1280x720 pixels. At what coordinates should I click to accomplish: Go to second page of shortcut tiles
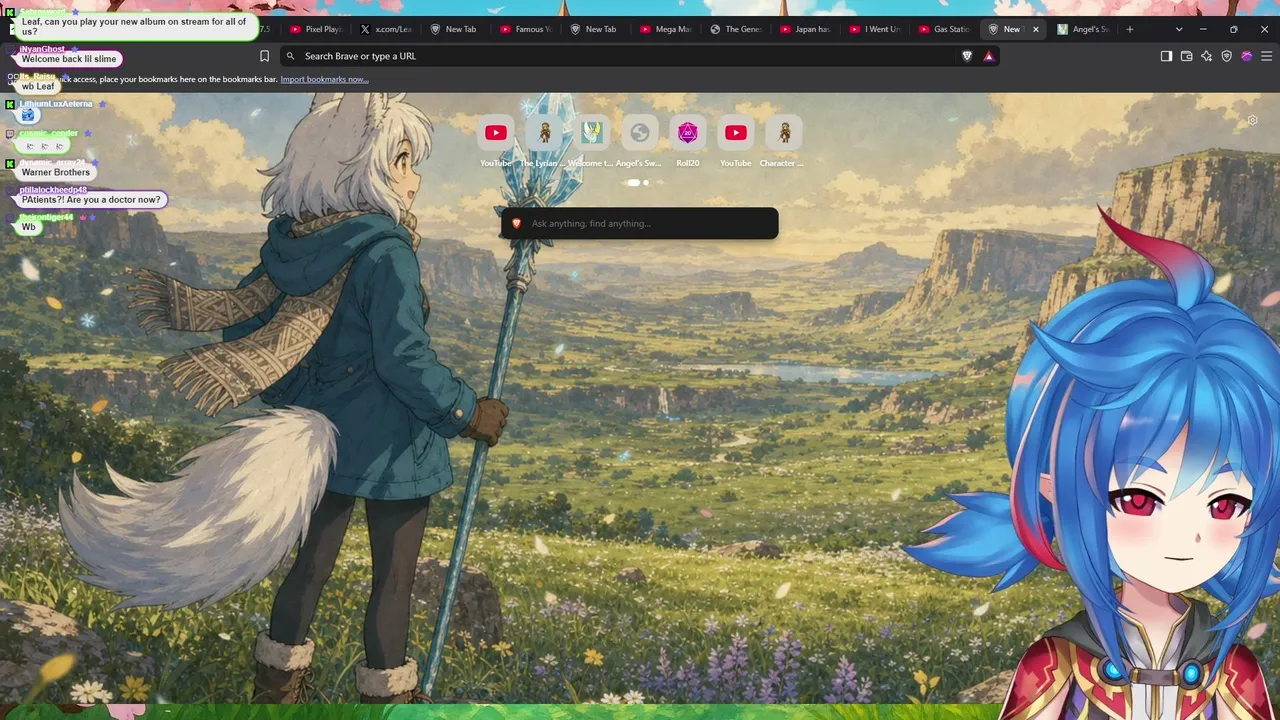click(646, 183)
